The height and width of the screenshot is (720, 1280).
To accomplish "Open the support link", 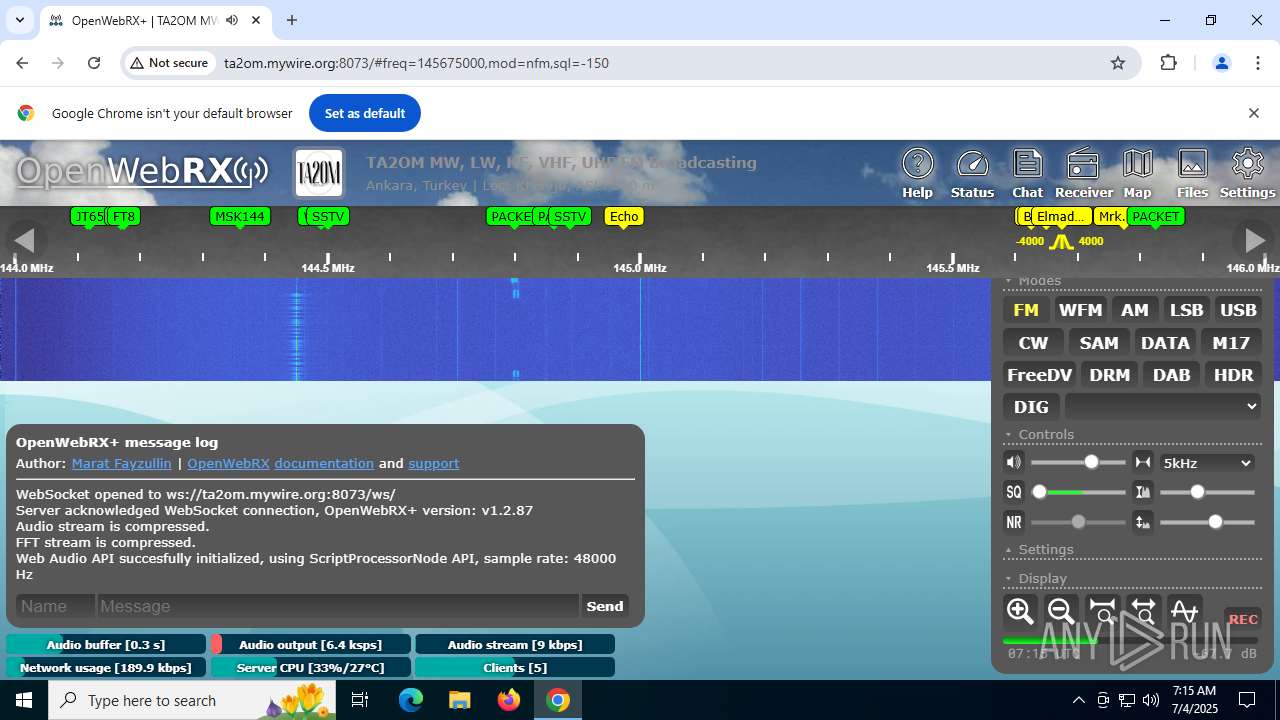I will point(433,463).
